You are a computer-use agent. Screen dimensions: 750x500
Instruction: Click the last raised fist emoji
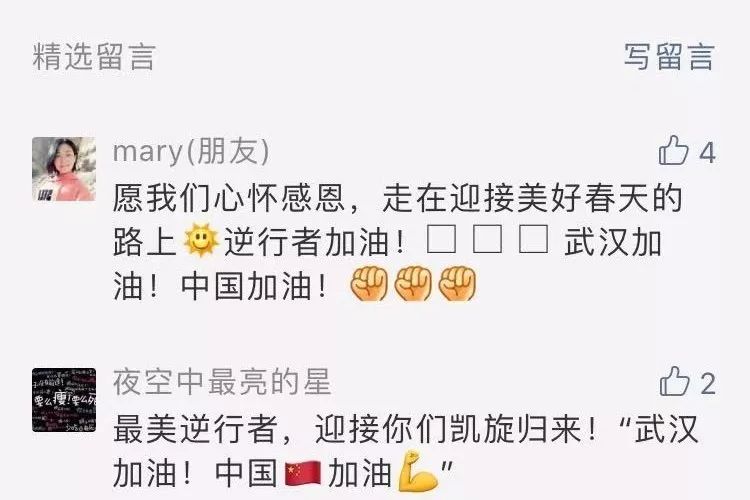[x=457, y=283]
